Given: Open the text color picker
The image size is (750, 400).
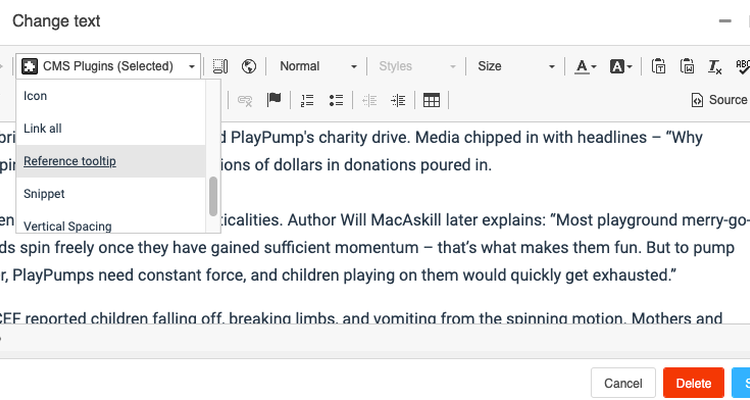Looking at the screenshot, I should (x=586, y=67).
